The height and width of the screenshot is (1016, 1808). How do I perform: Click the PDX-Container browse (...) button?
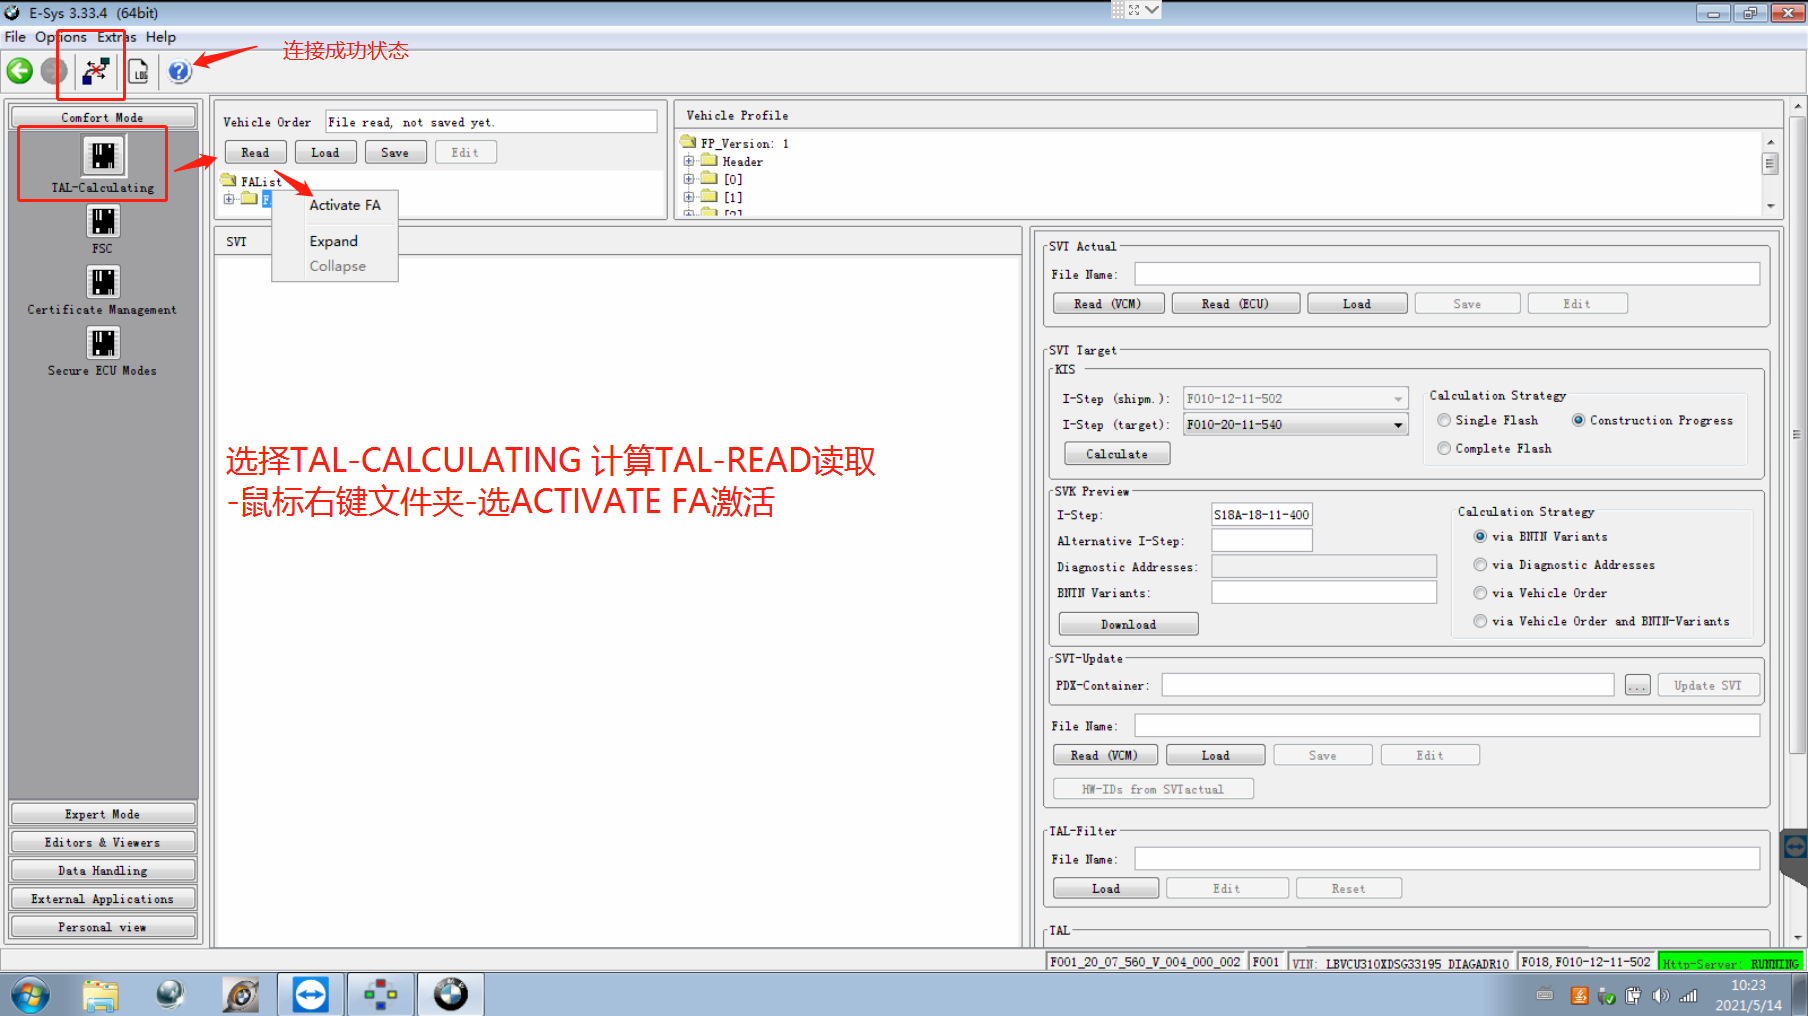coord(1638,685)
